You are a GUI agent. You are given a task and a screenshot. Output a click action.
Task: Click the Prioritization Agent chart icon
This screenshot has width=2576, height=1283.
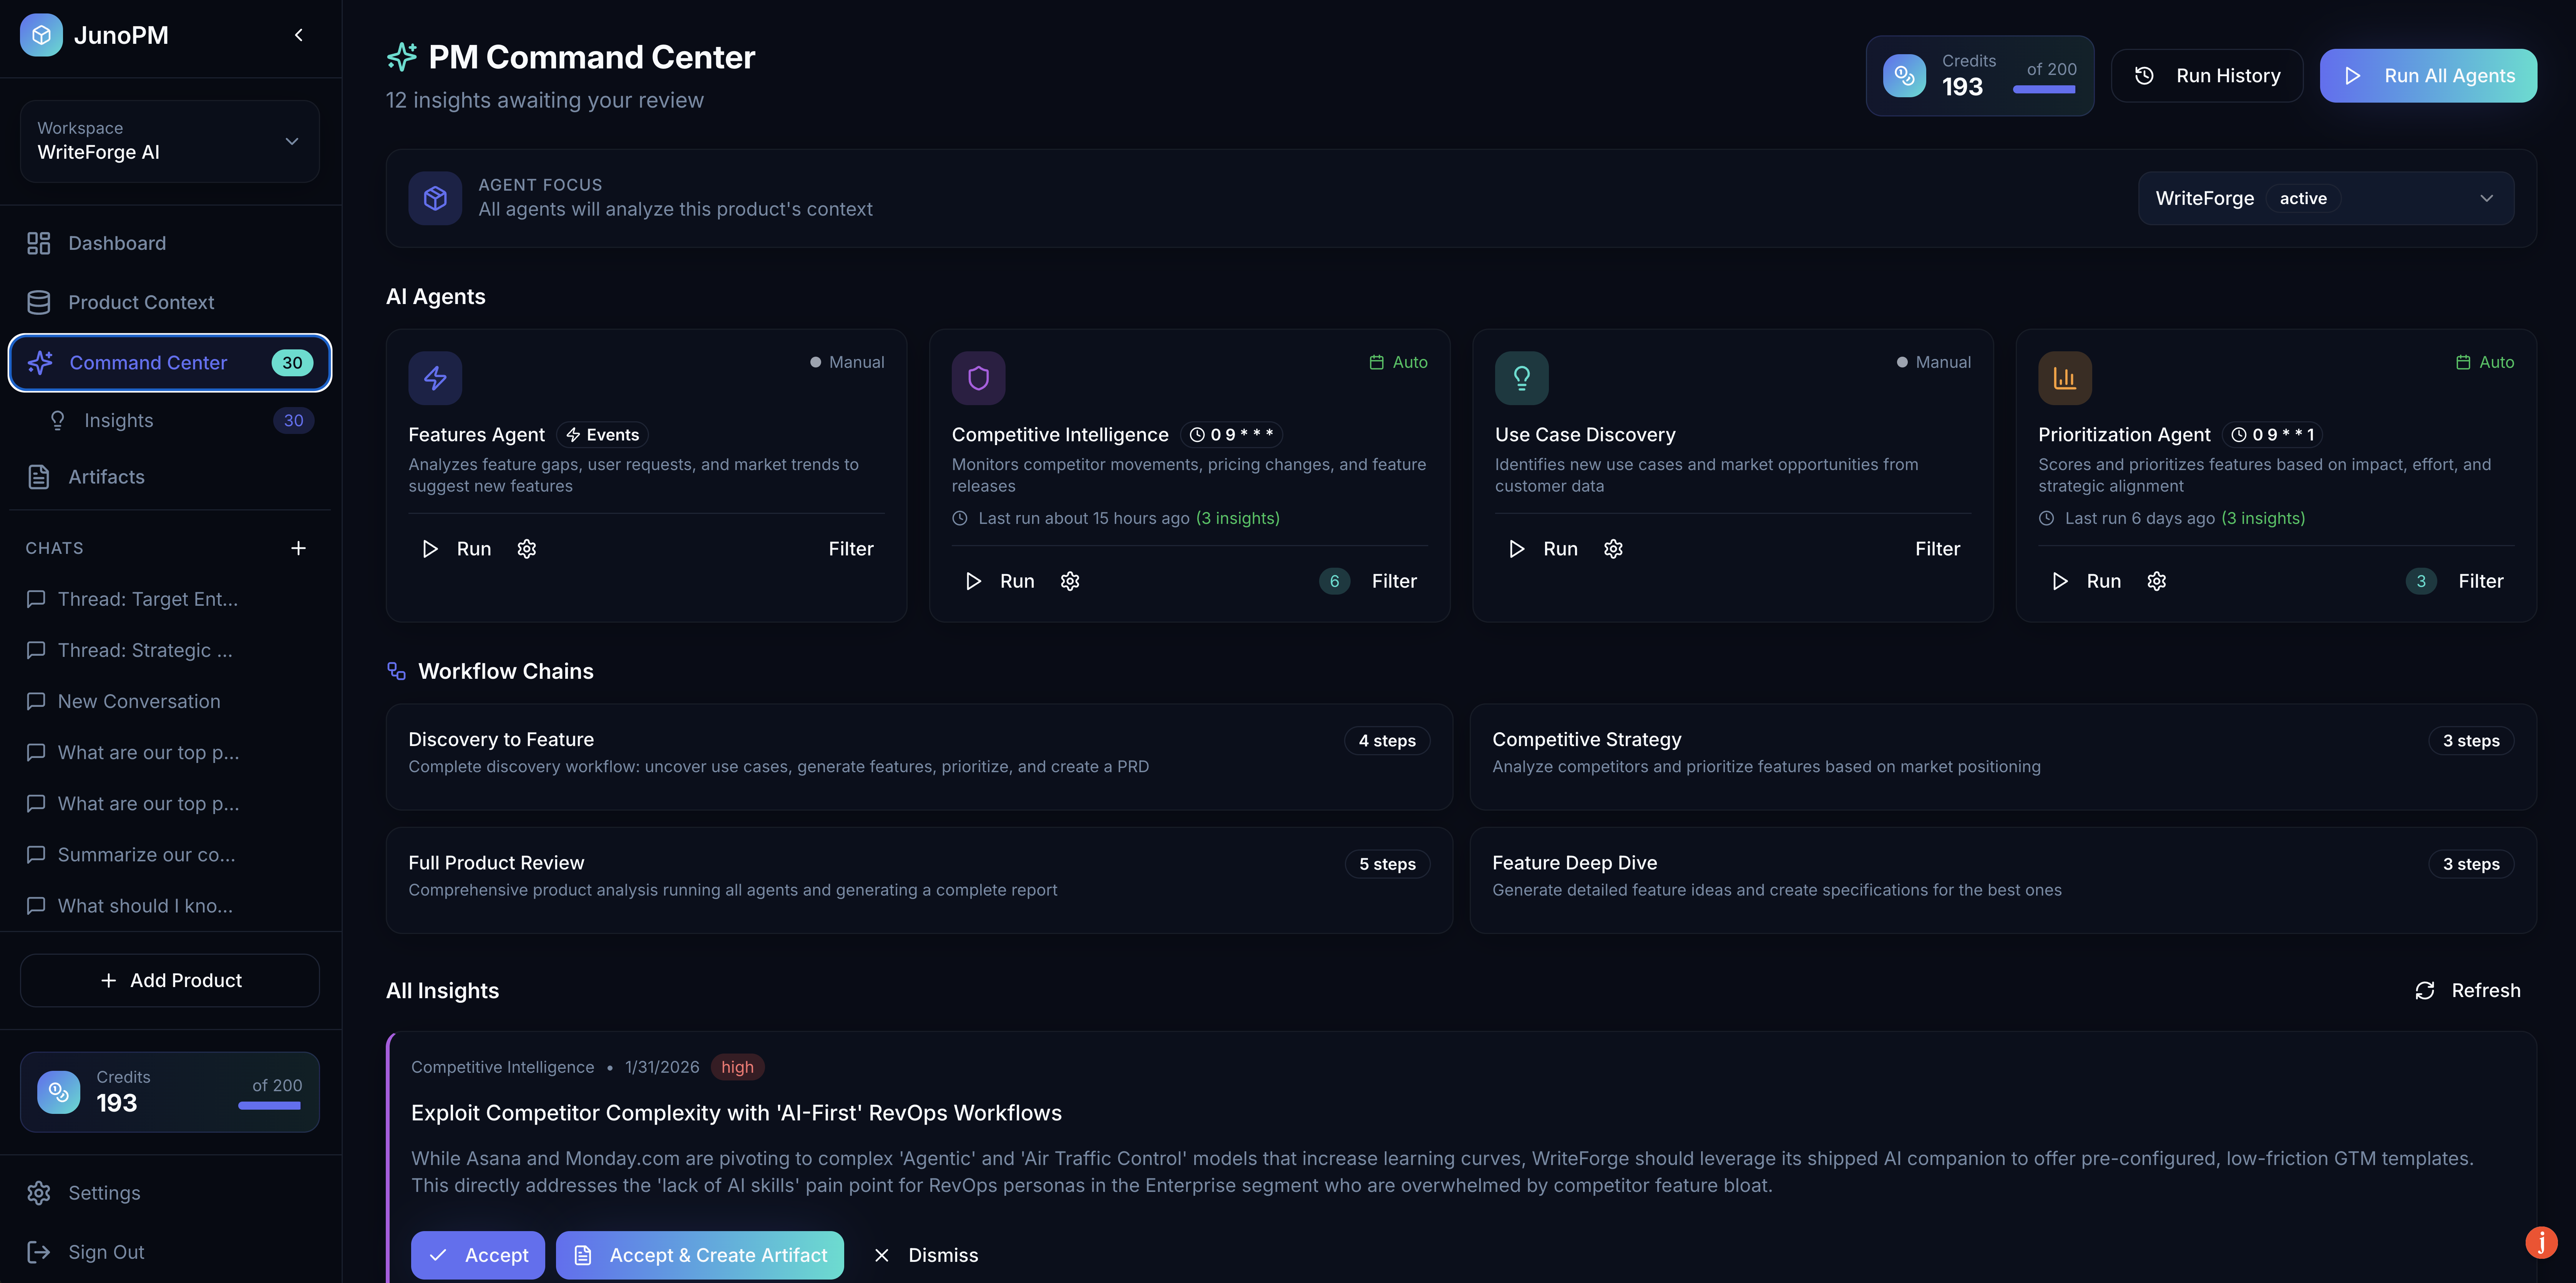tap(2064, 378)
